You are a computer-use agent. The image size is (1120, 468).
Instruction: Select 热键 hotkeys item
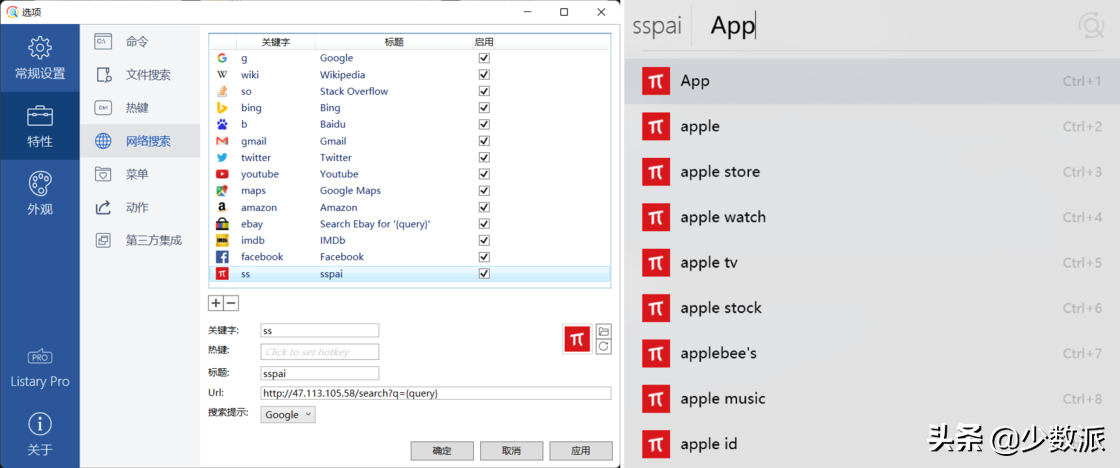tap(140, 108)
